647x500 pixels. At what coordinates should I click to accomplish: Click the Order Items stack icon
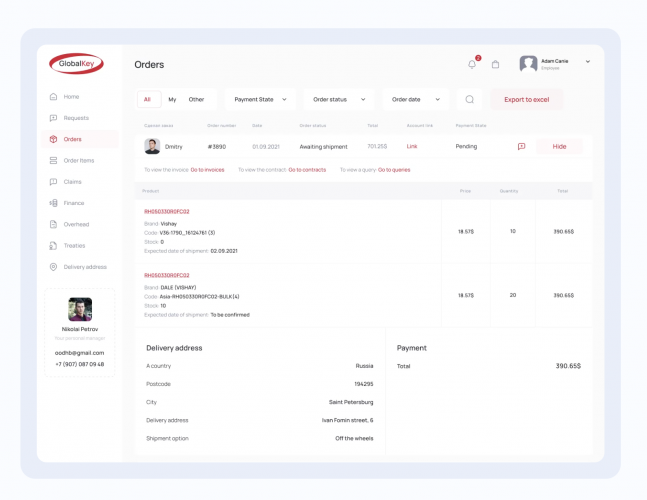53,160
